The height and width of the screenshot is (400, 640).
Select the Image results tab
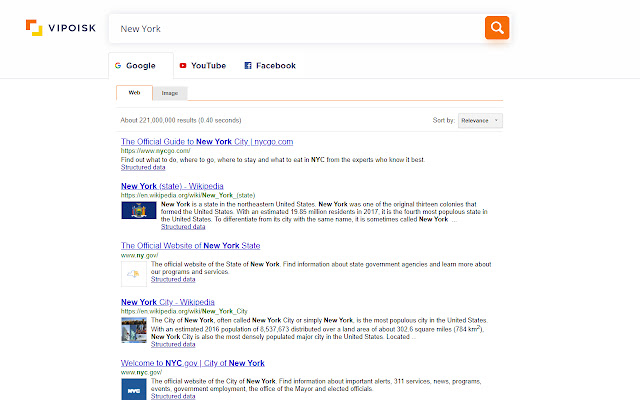pos(170,93)
